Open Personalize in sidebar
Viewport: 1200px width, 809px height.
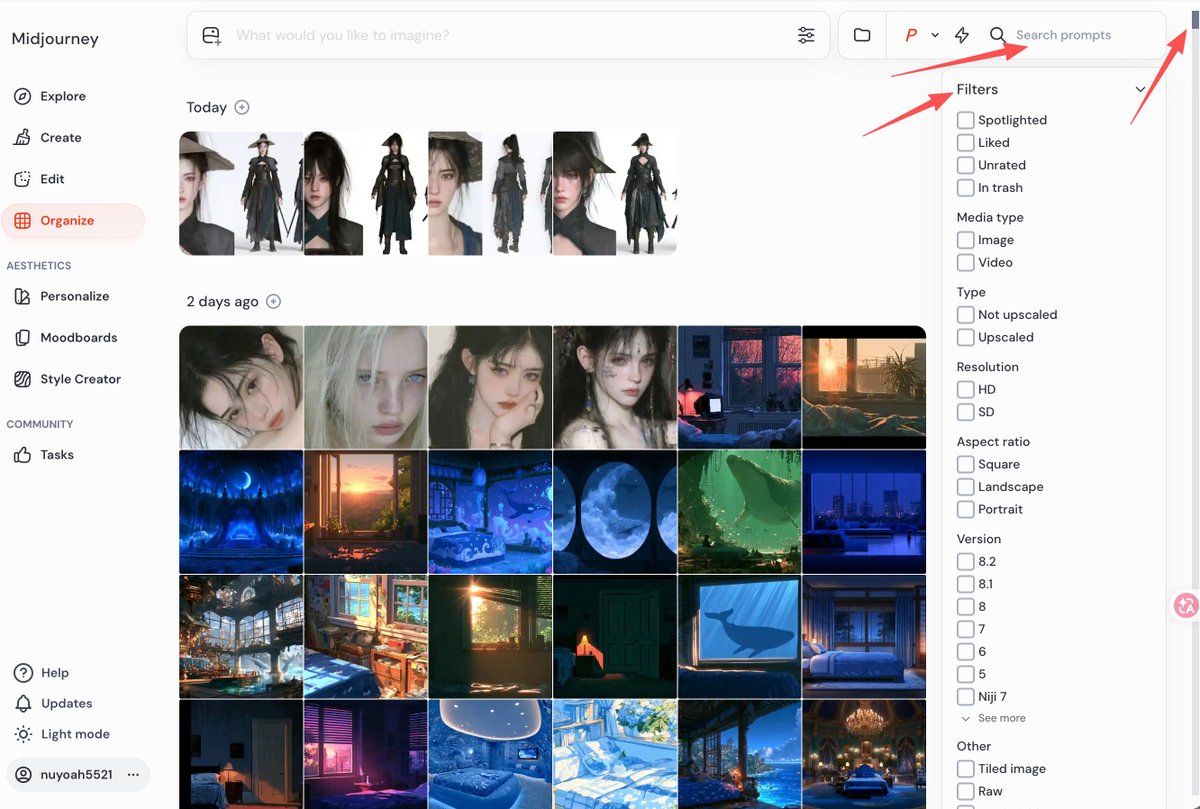click(61, 296)
